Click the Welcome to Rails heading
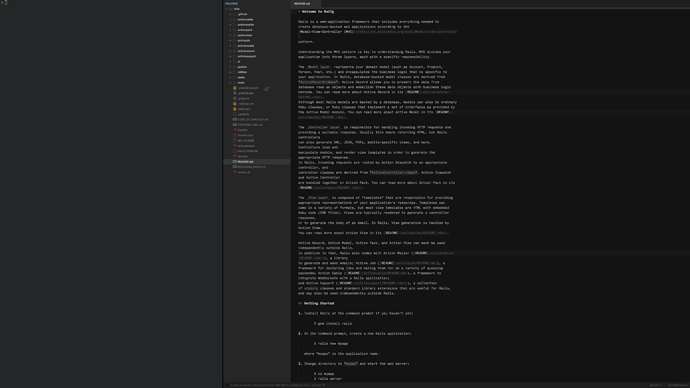690x388 pixels. point(318,11)
